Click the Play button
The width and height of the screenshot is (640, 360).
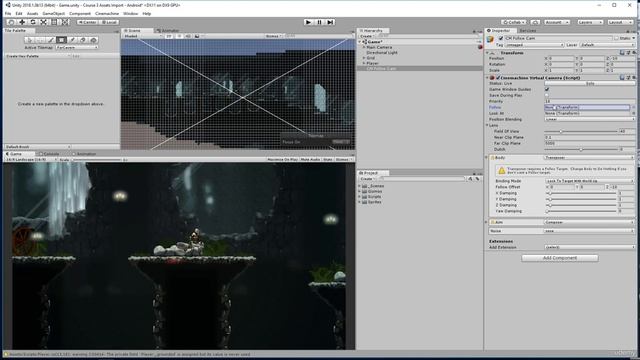tap(309, 22)
